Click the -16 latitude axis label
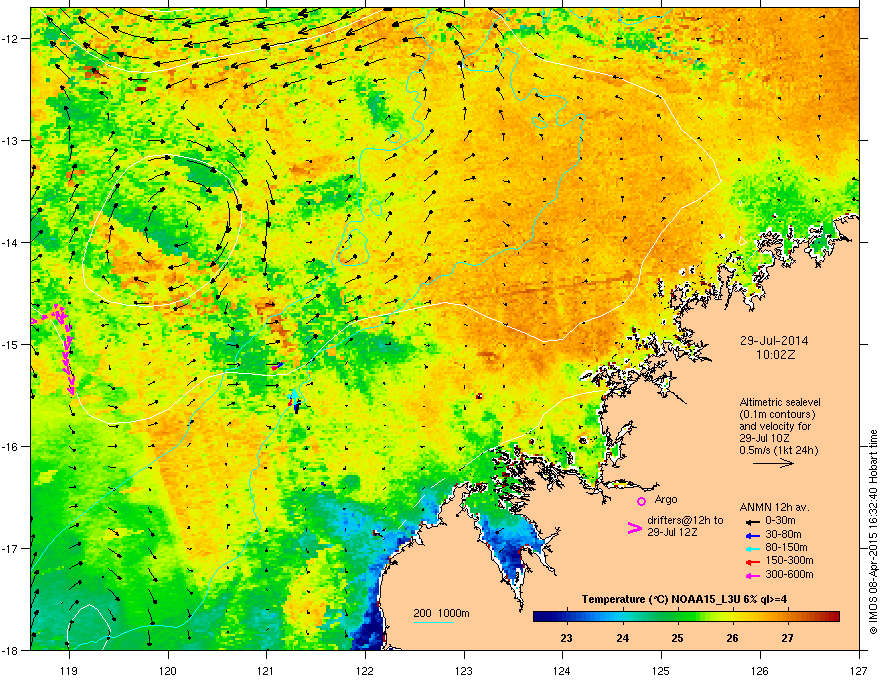The width and height of the screenshot is (880, 680). pos(11,447)
